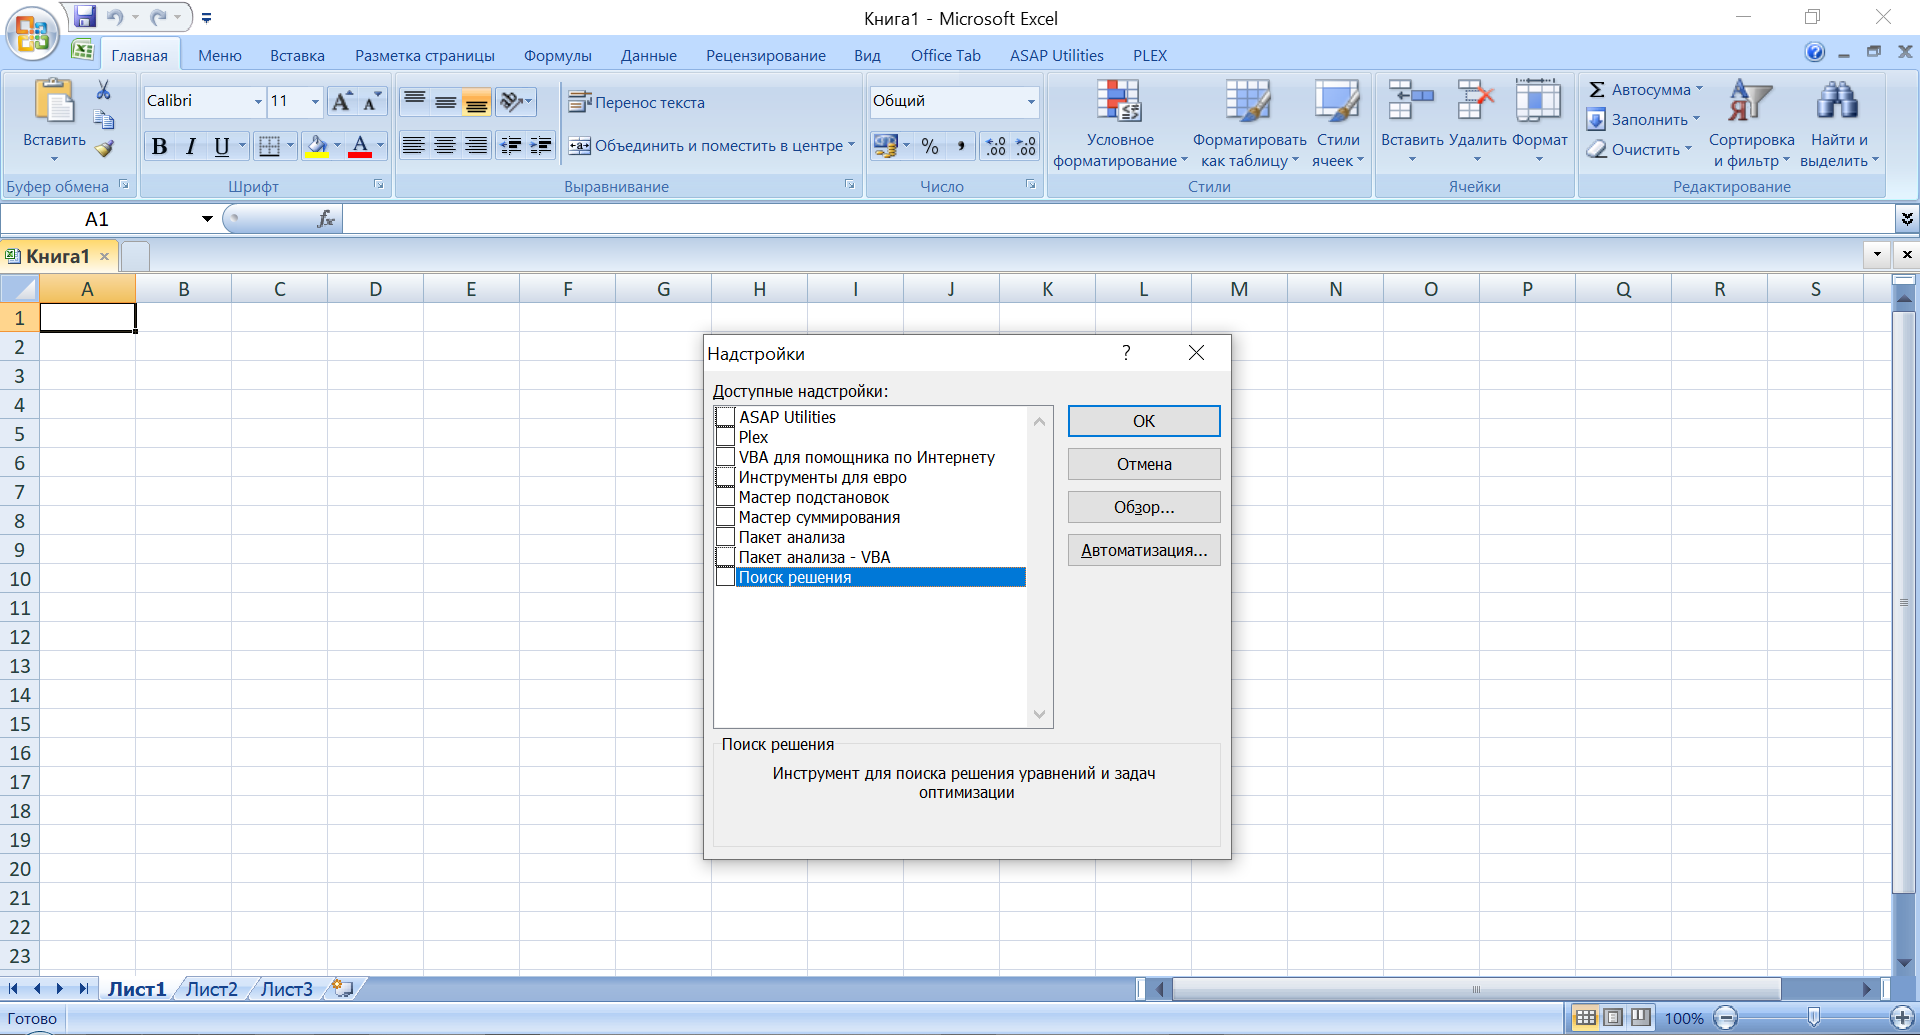Open the Разметка страницы tab

[x=425, y=55]
